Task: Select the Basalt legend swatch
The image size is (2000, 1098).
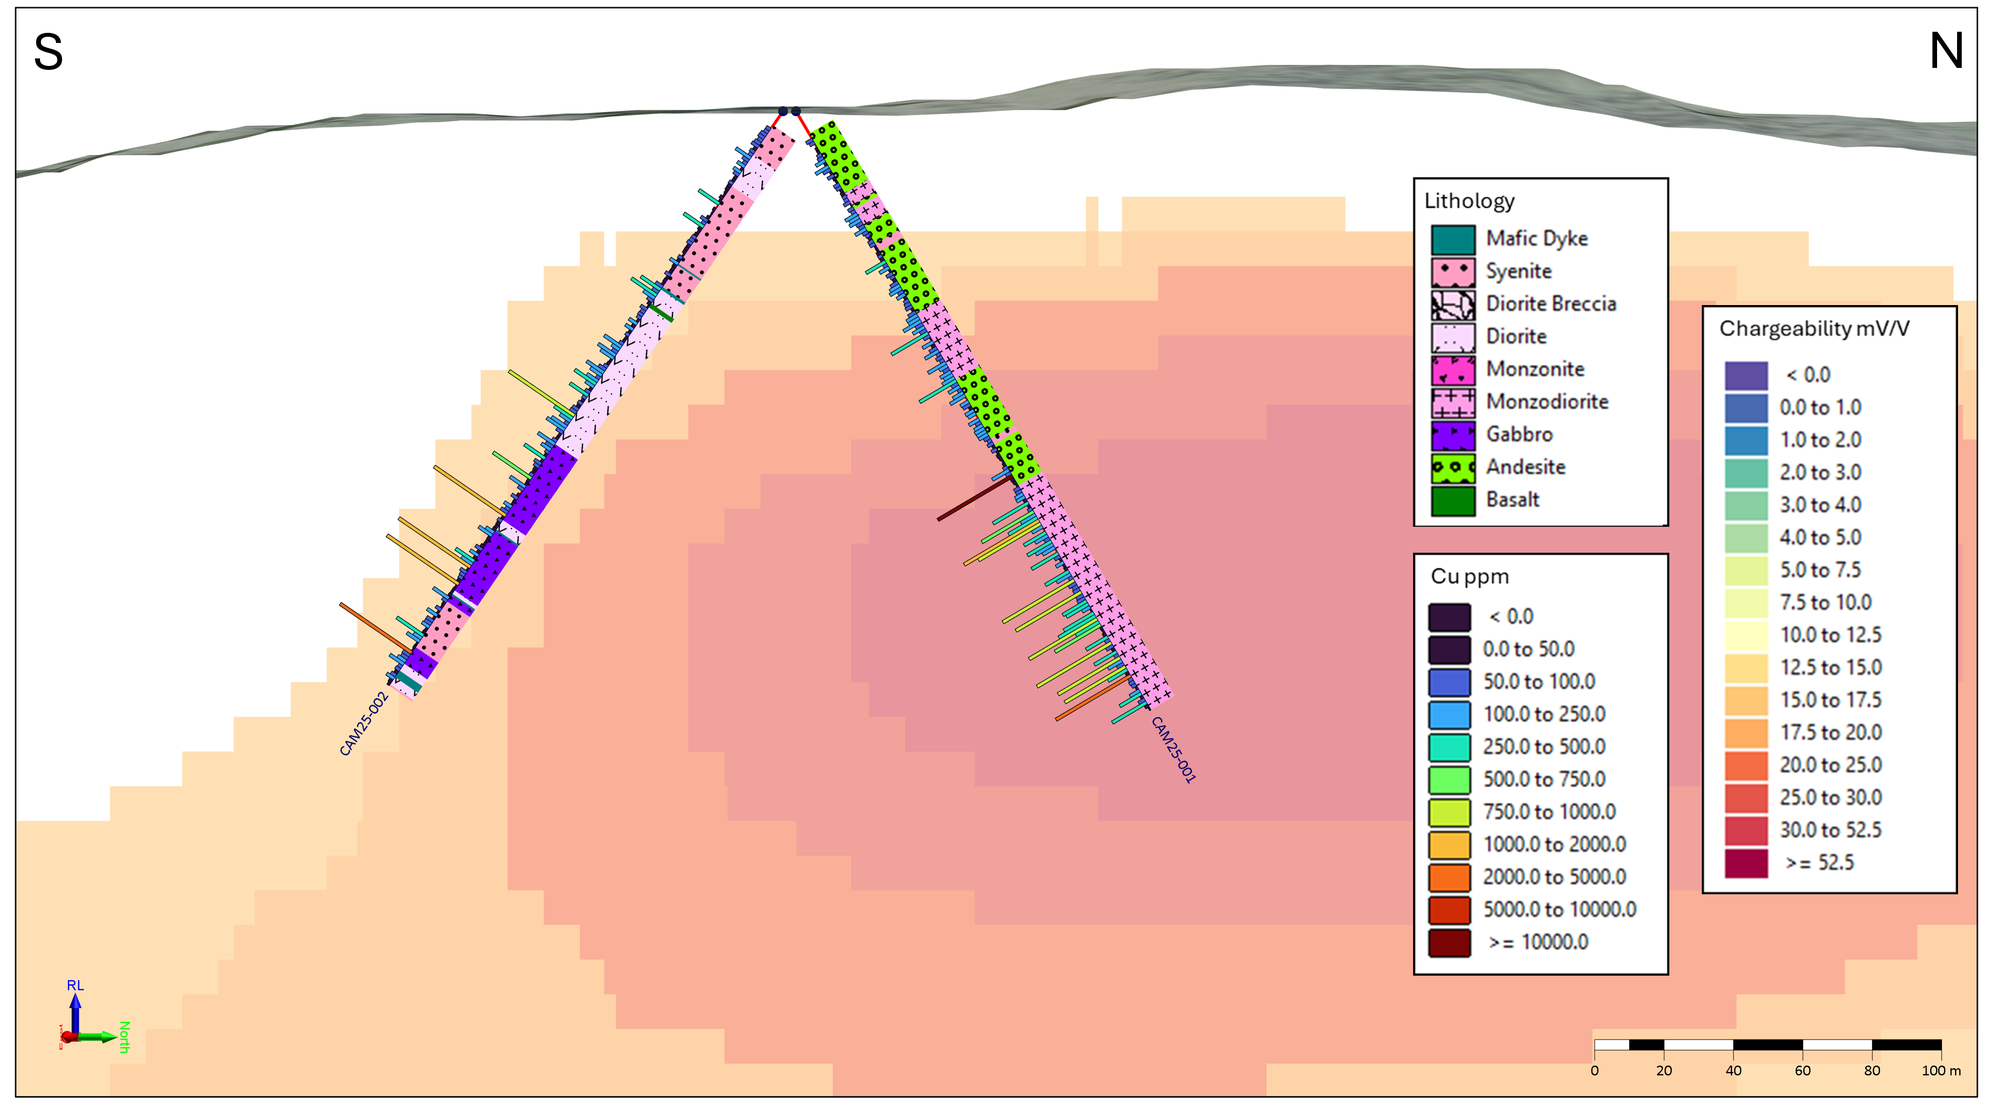Action: pyautogui.click(x=1453, y=500)
